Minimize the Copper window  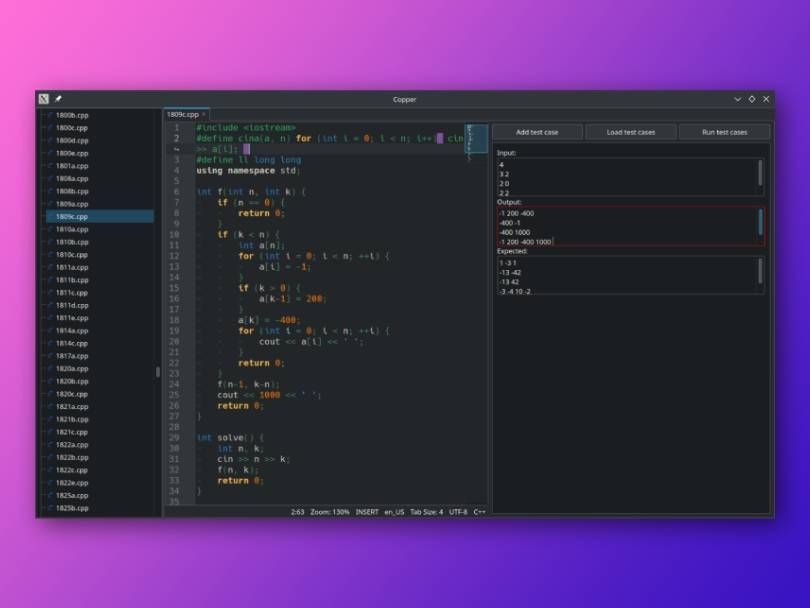[x=738, y=99]
